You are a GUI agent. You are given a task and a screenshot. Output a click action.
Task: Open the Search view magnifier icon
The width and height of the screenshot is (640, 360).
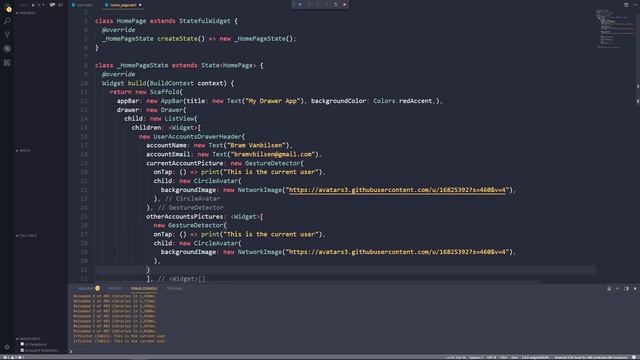(7, 20)
